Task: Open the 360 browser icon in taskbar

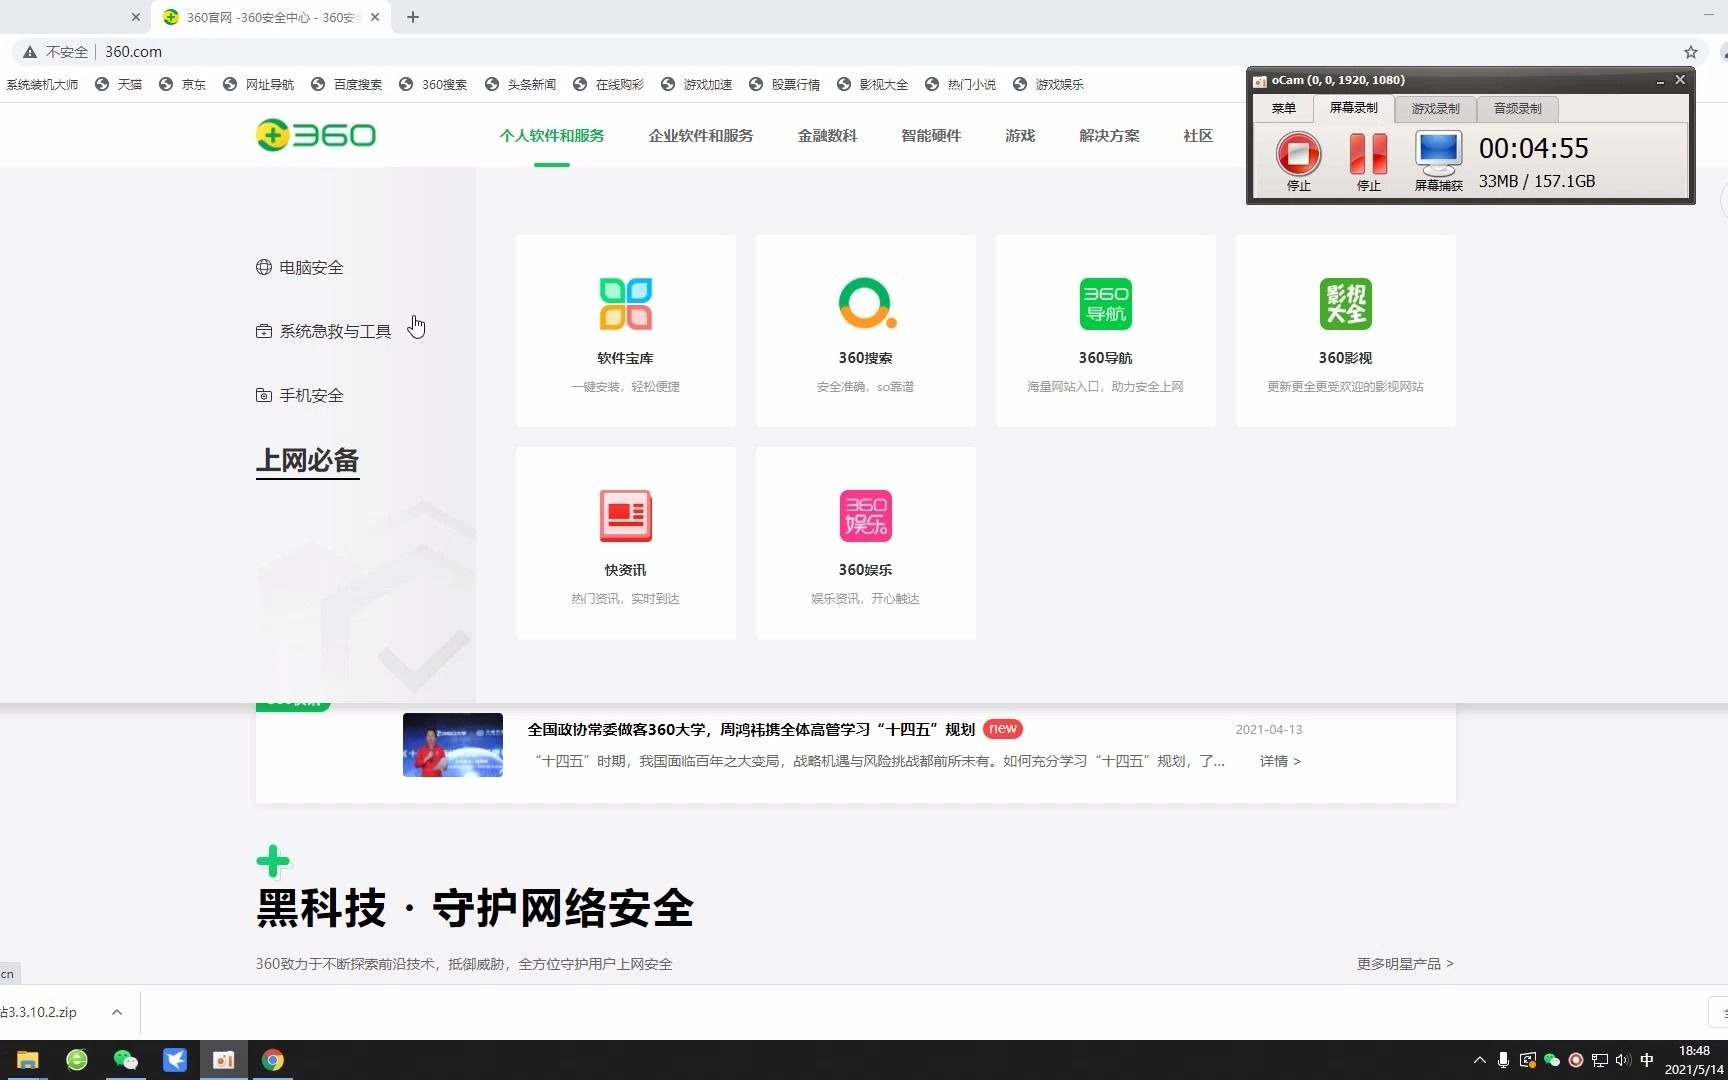Action: [77, 1060]
